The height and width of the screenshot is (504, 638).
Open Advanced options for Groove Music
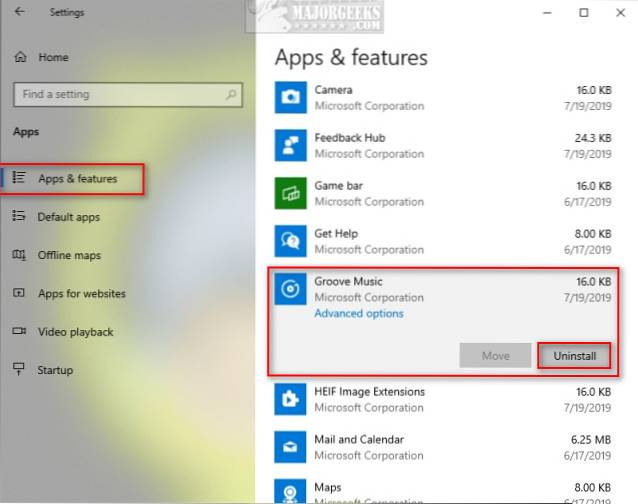click(359, 314)
